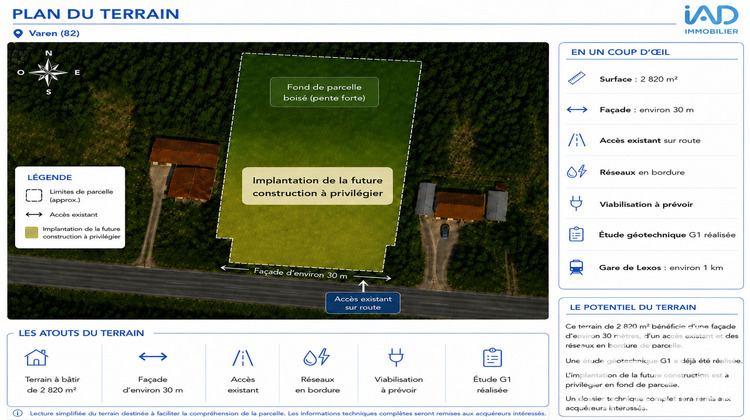This screenshot has width=750, height=420.
Task: Click the clipboard icon above Étude G1 réalisée in Les atouts
Action: [492, 357]
